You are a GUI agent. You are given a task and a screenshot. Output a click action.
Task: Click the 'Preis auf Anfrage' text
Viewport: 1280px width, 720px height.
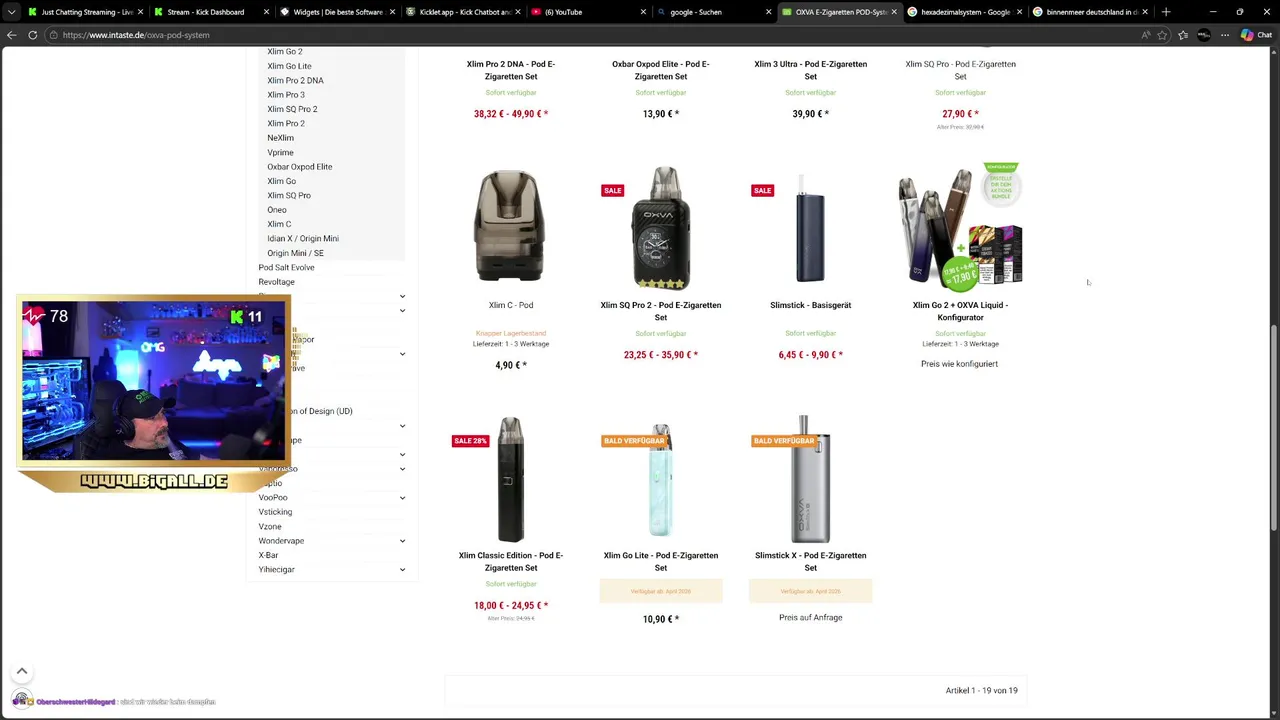coord(811,617)
